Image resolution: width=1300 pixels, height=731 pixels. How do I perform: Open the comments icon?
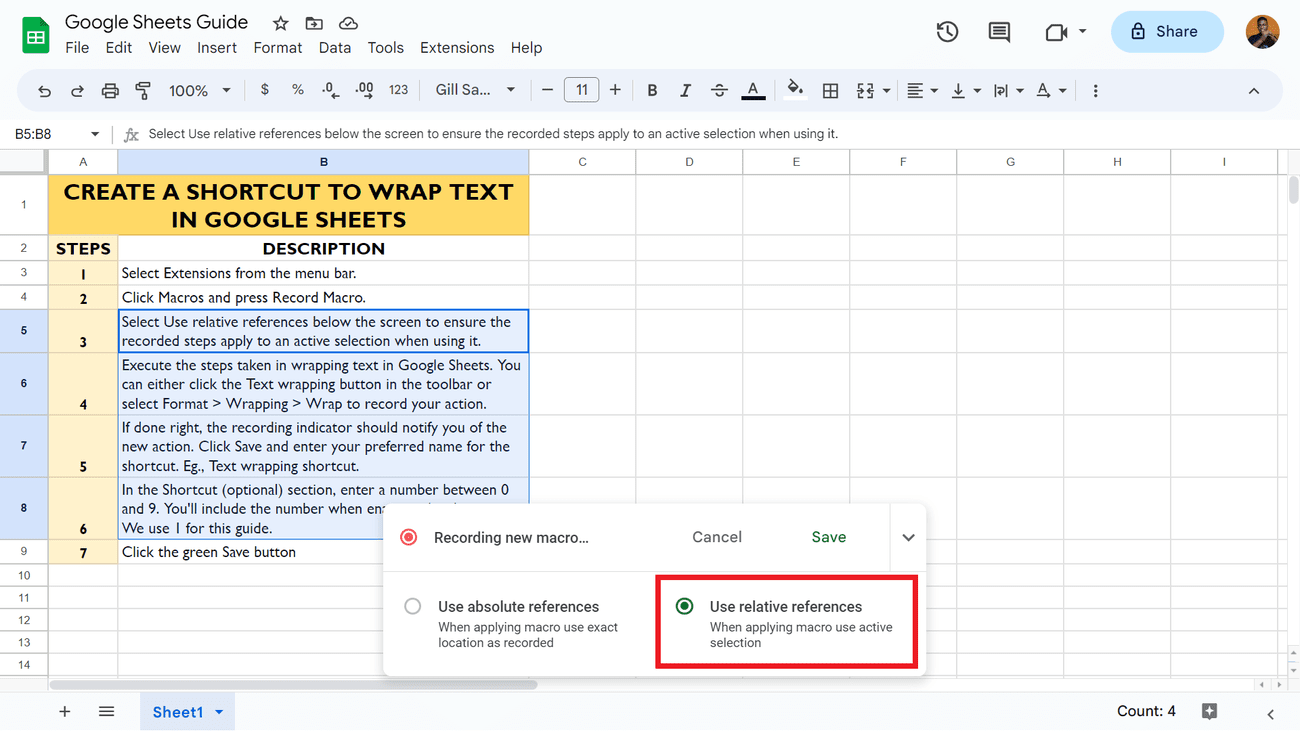[999, 32]
